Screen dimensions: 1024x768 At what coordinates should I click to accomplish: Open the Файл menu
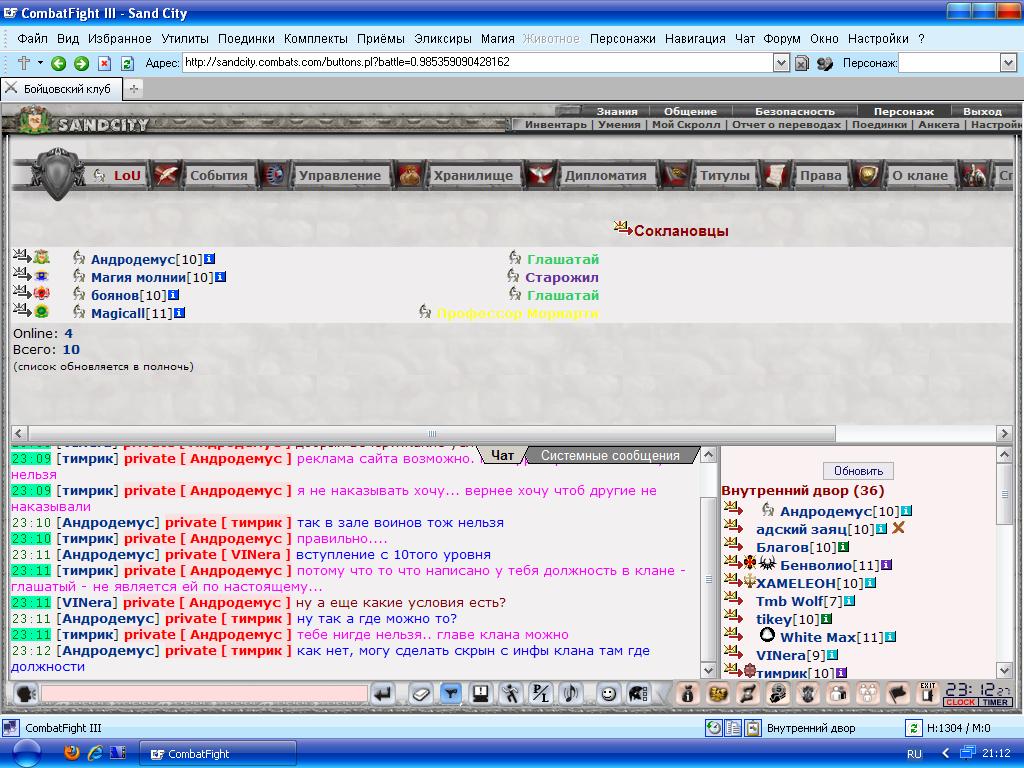32,39
